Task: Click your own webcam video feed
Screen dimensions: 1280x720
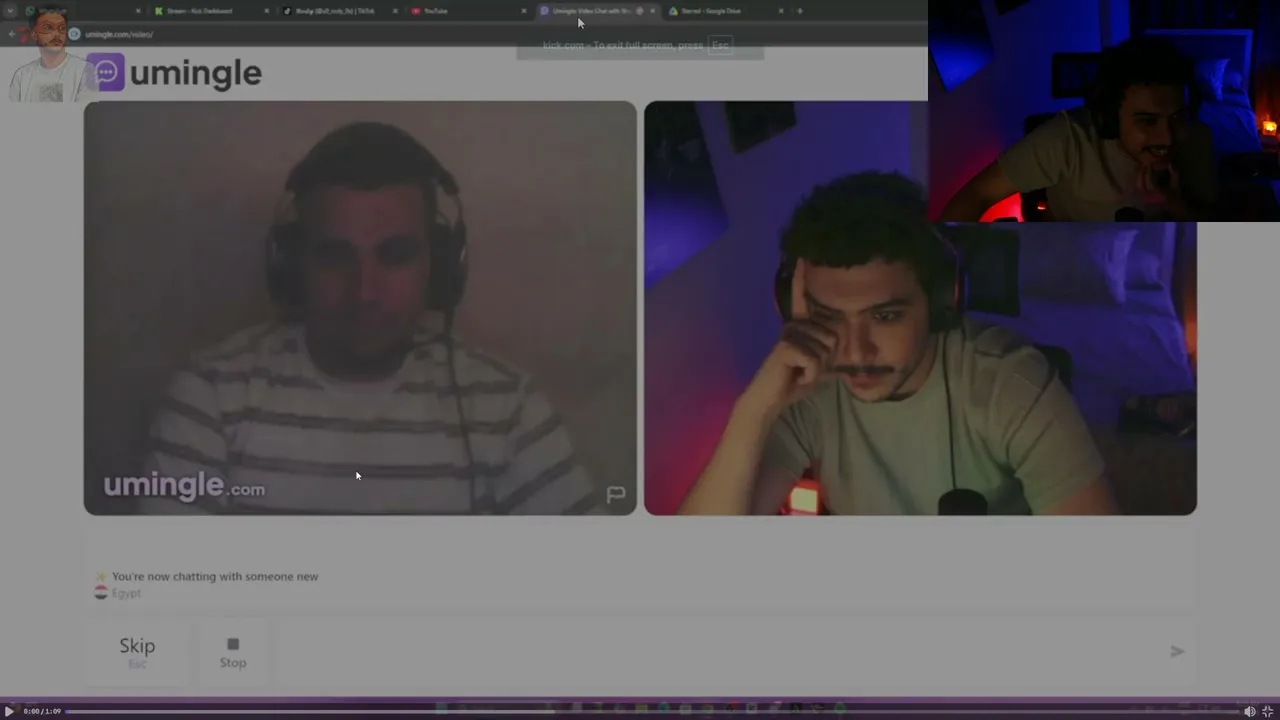Action: coord(920,308)
